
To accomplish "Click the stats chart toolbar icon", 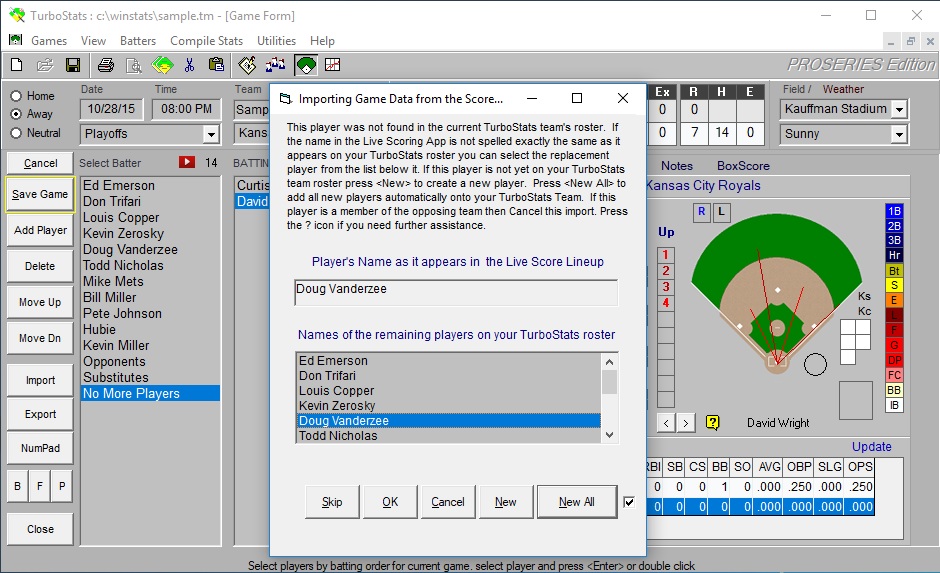I will (x=333, y=65).
